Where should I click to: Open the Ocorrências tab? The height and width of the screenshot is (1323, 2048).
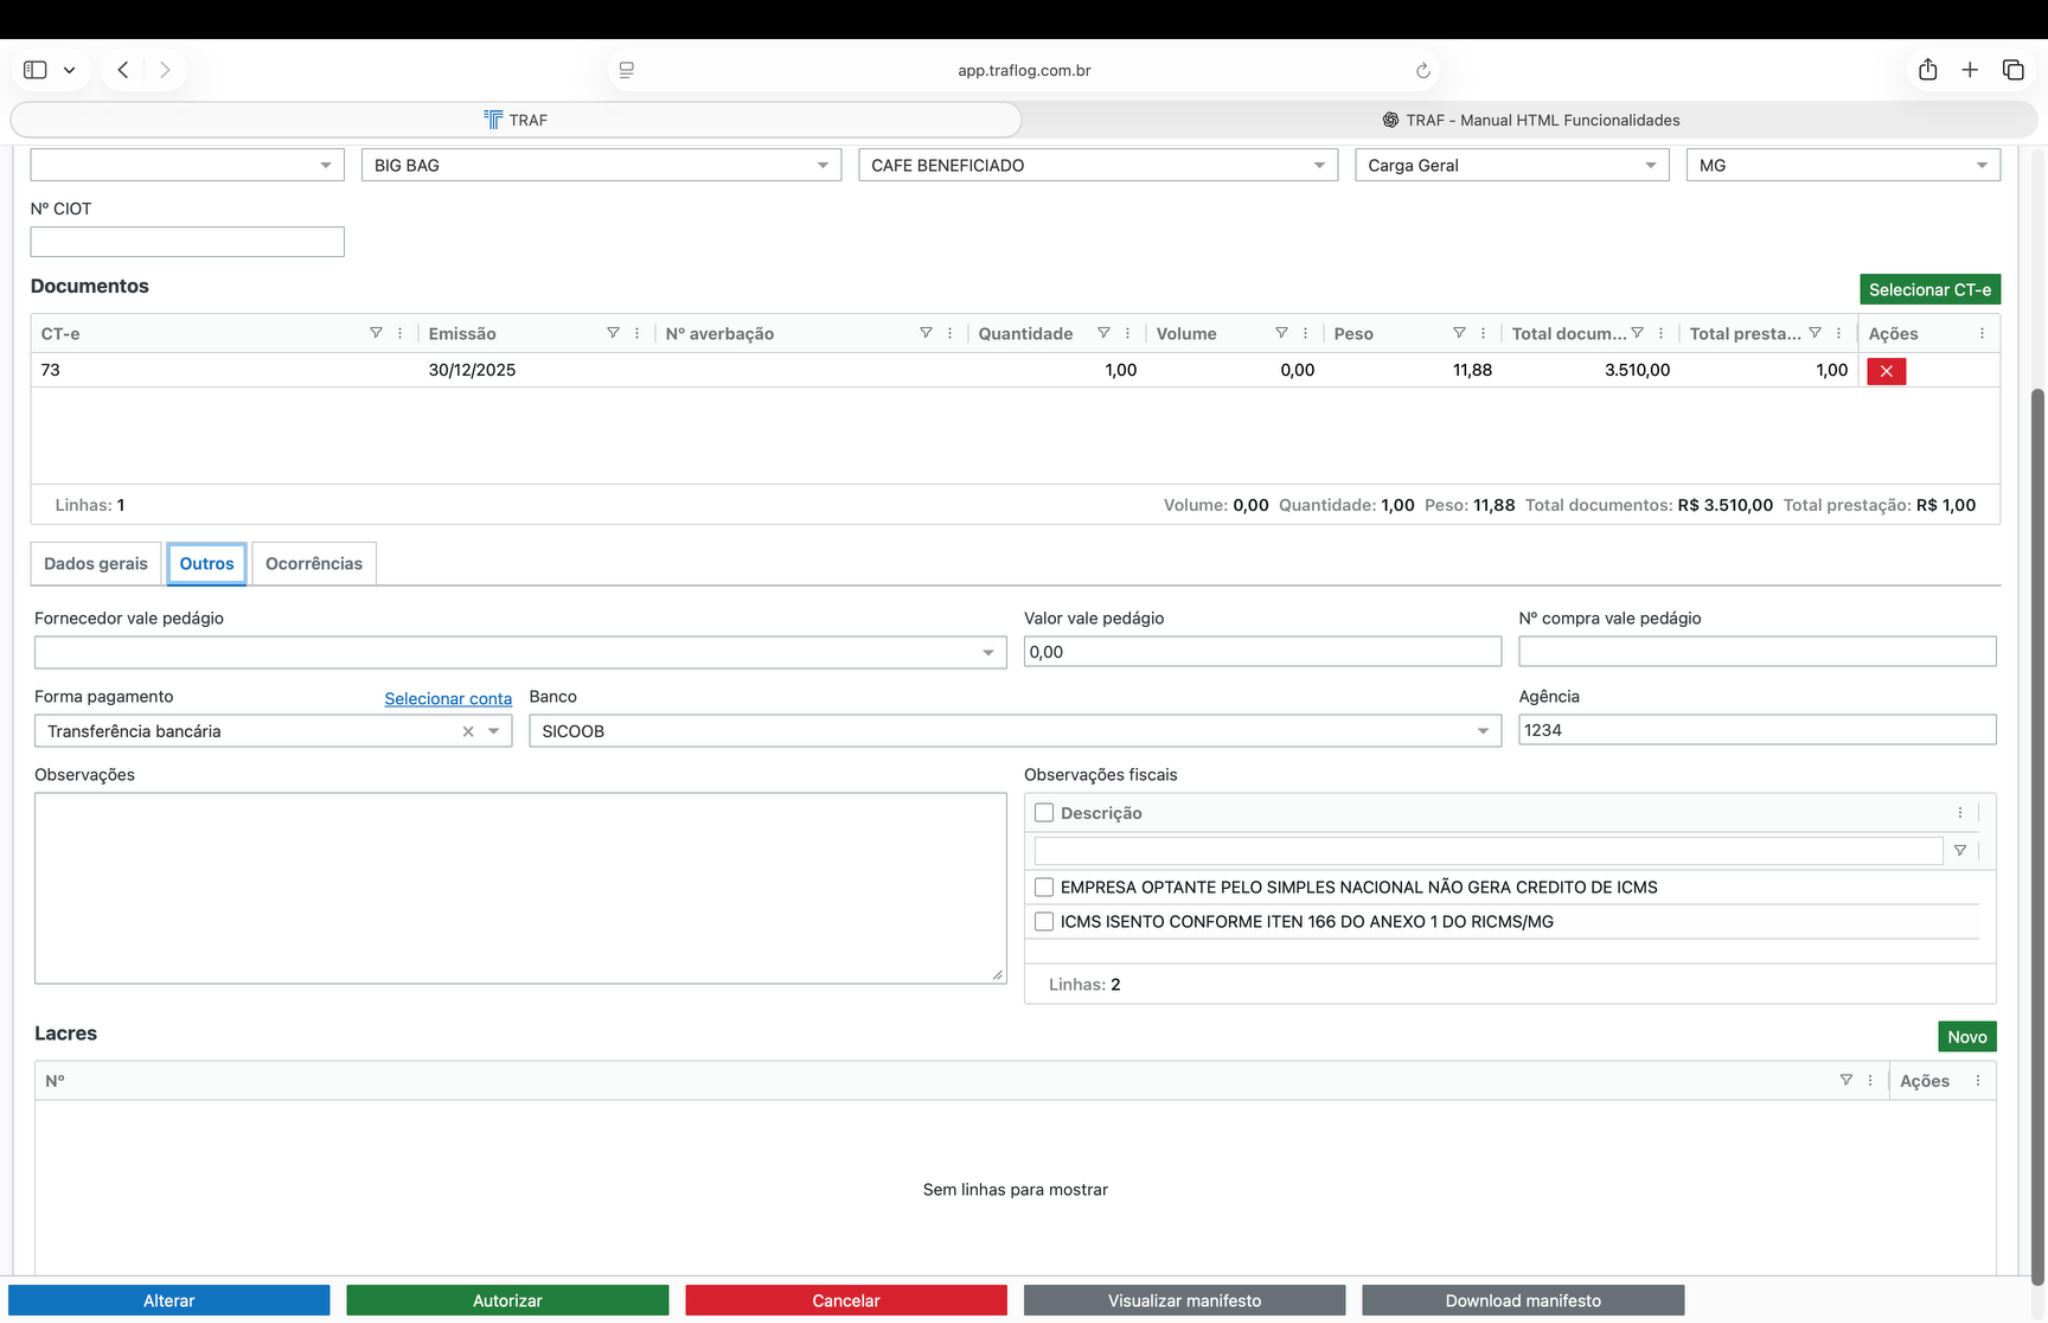[314, 563]
